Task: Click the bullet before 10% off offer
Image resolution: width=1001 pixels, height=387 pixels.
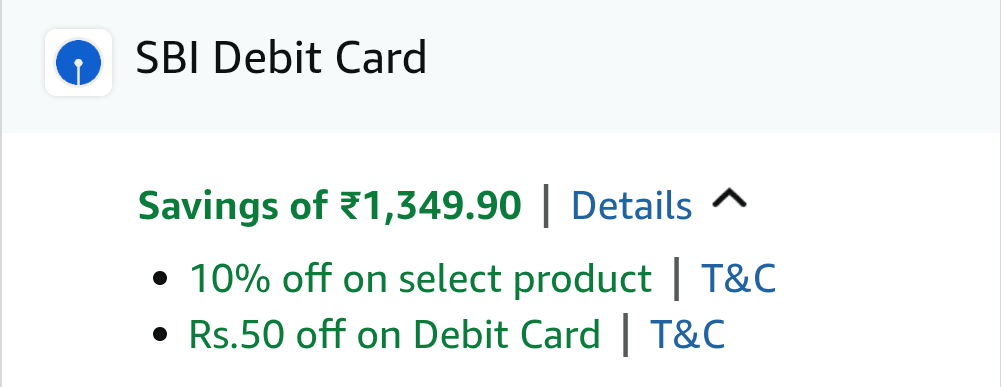Action: tap(160, 278)
